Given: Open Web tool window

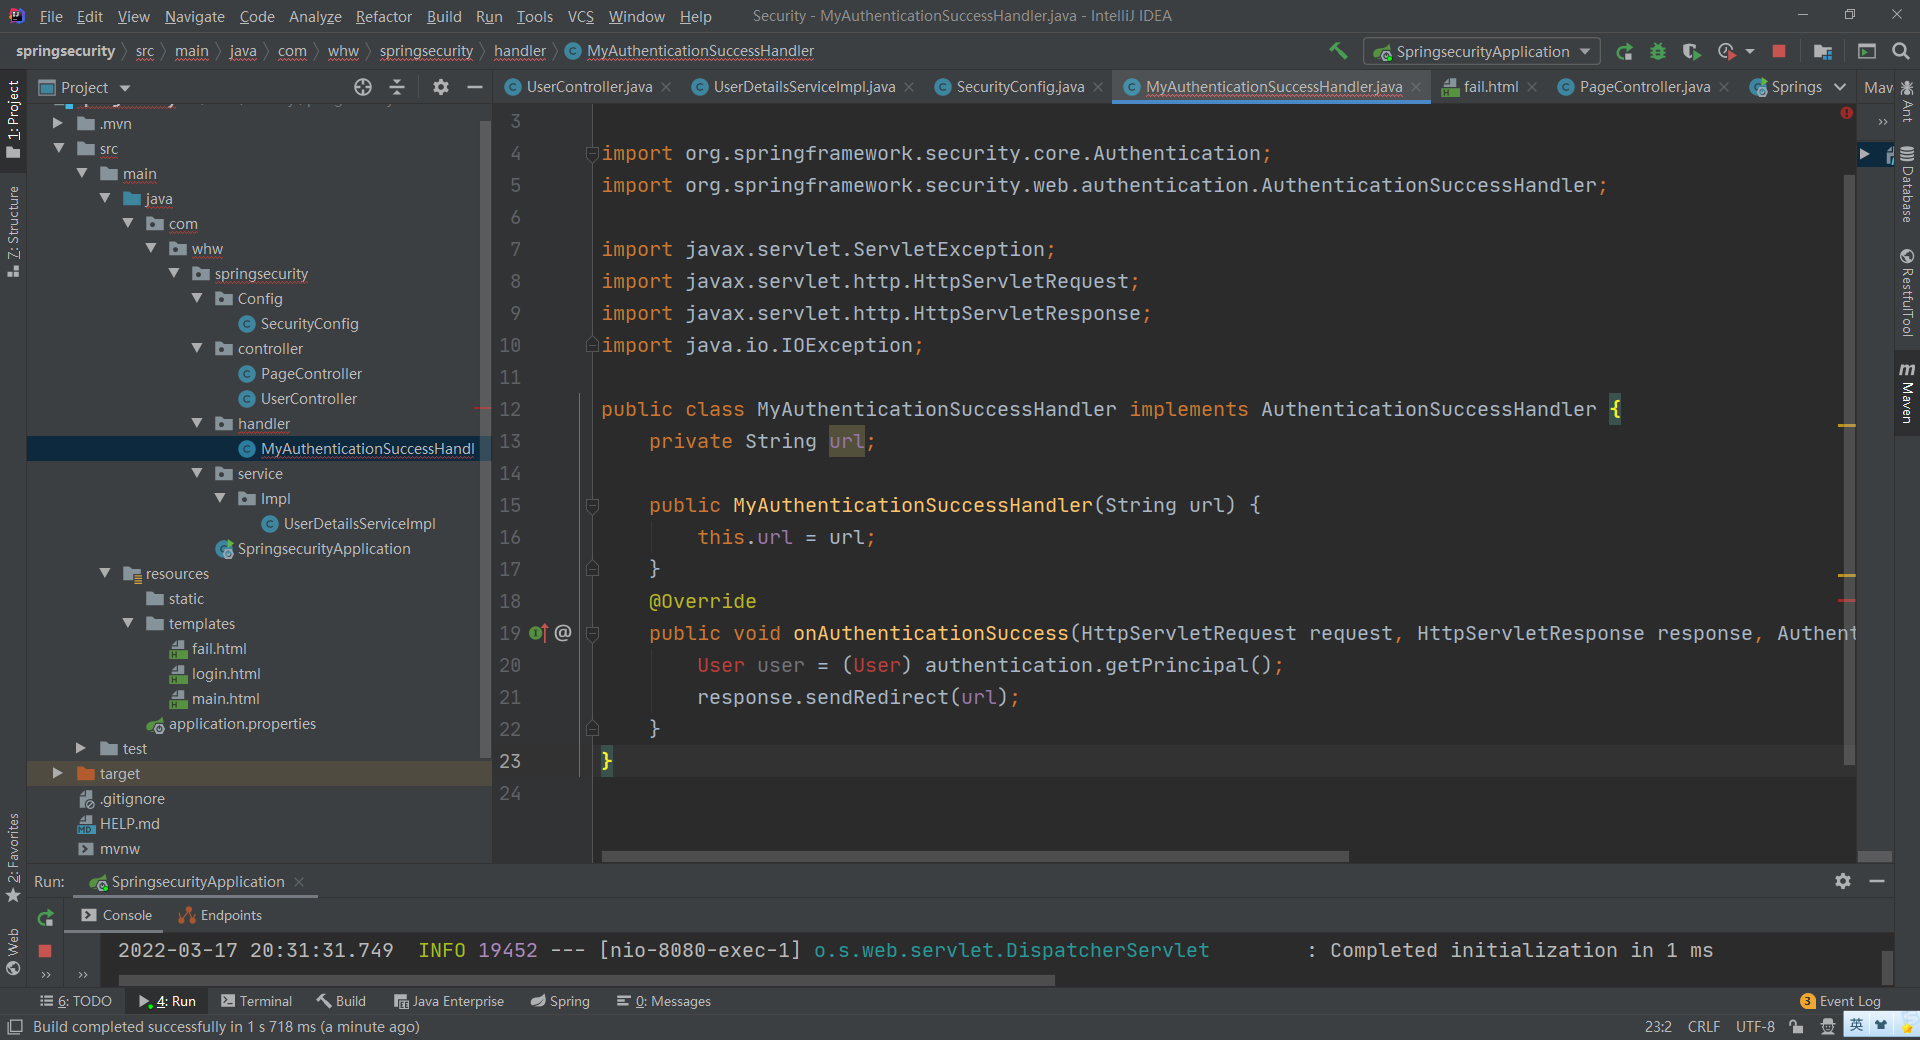Looking at the screenshot, I should pyautogui.click(x=13, y=951).
